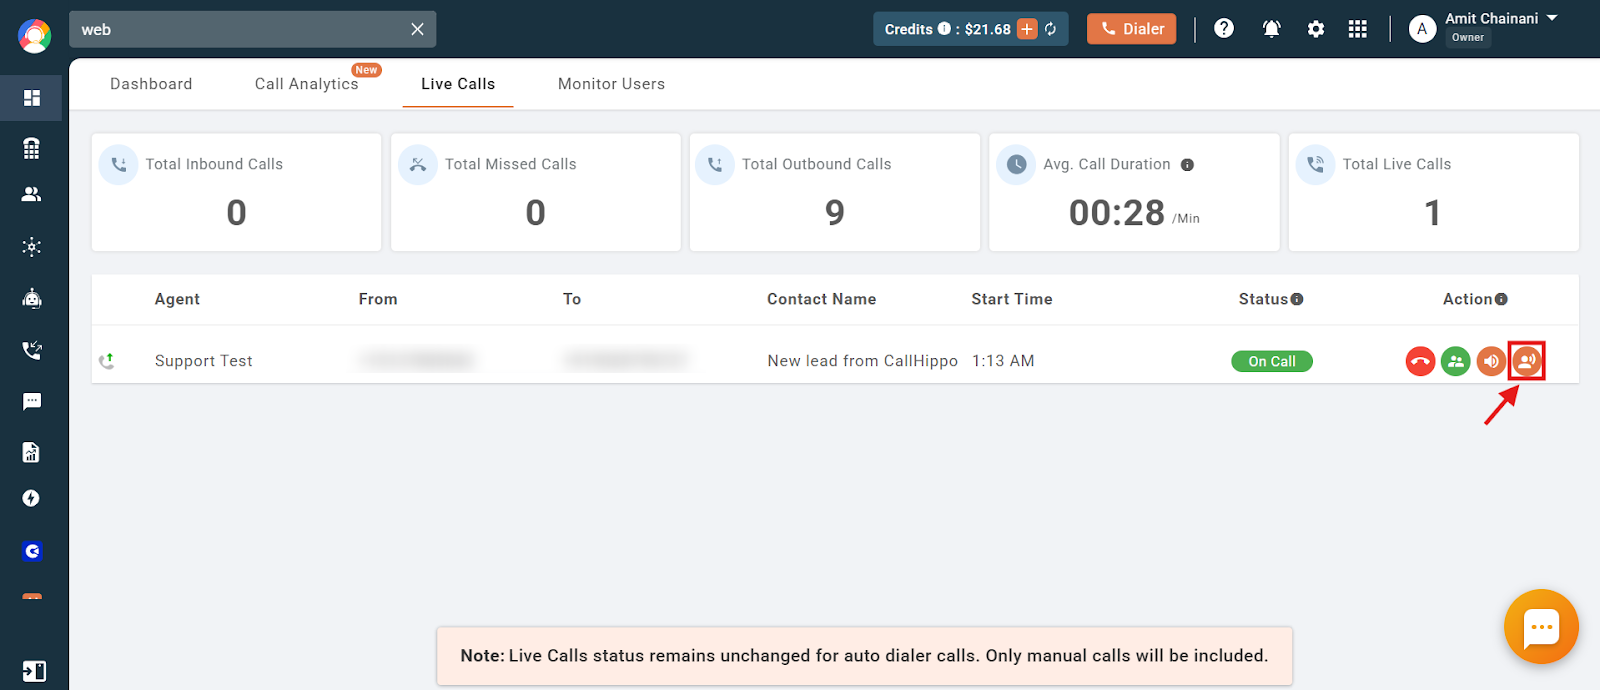Image resolution: width=1600 pixels, height=690 pixels.
Task: Click the Total Live Calls card
Action: [x=1433, y=192]
